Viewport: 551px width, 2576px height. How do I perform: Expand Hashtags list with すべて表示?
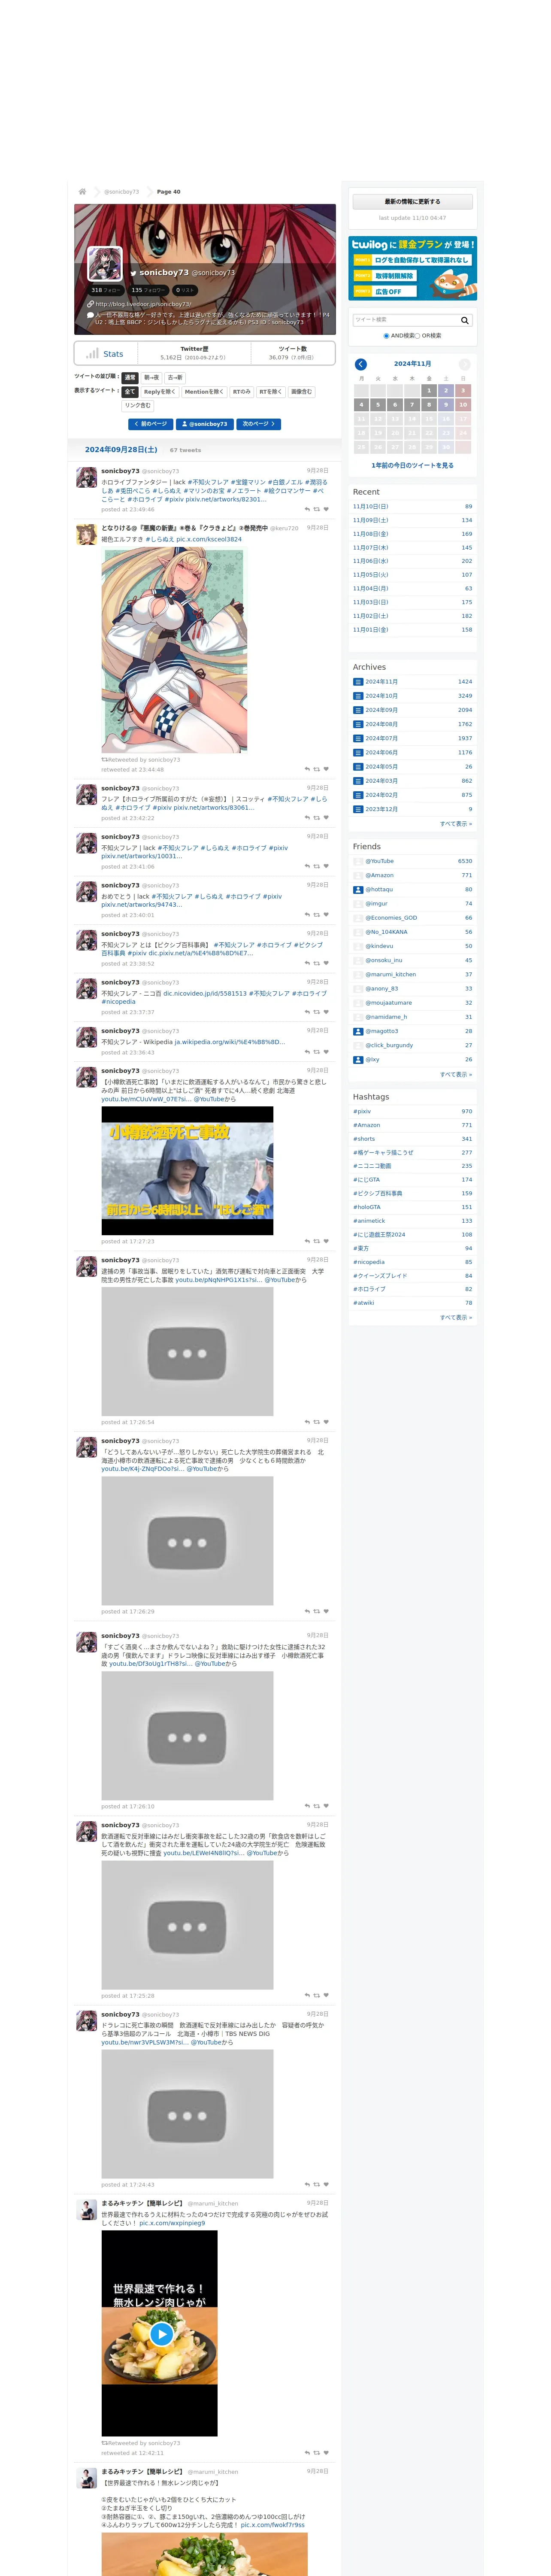point(456,1317)
